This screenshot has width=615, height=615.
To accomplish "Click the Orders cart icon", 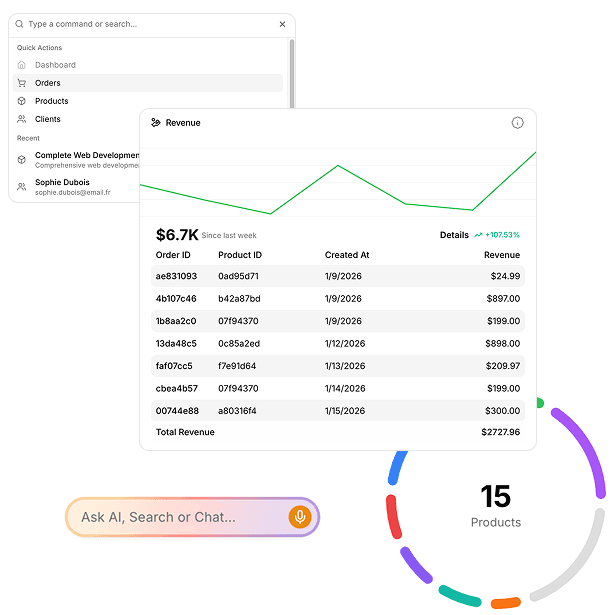I will 22,83.
